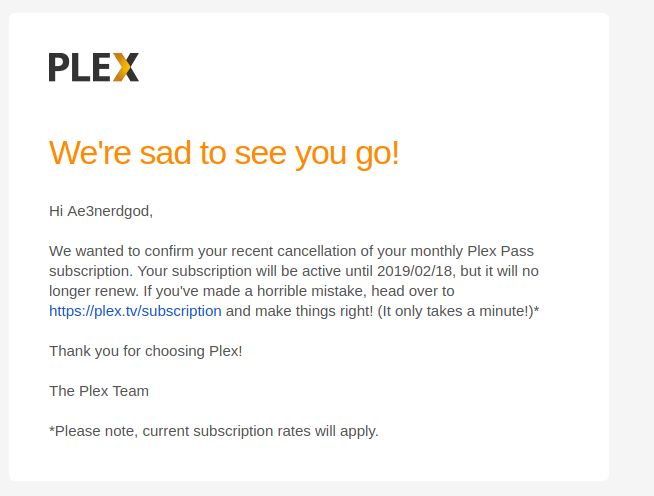The image size is (654, 496).
Task: Open the plex.tv/subscription link
Action: click(x=135, y=311)
